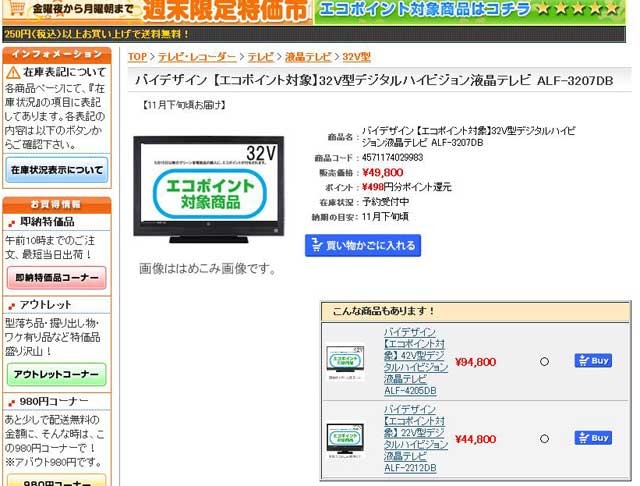
Task: Click the red arrow icon beside 即納特価品
Action: [11, 223]
